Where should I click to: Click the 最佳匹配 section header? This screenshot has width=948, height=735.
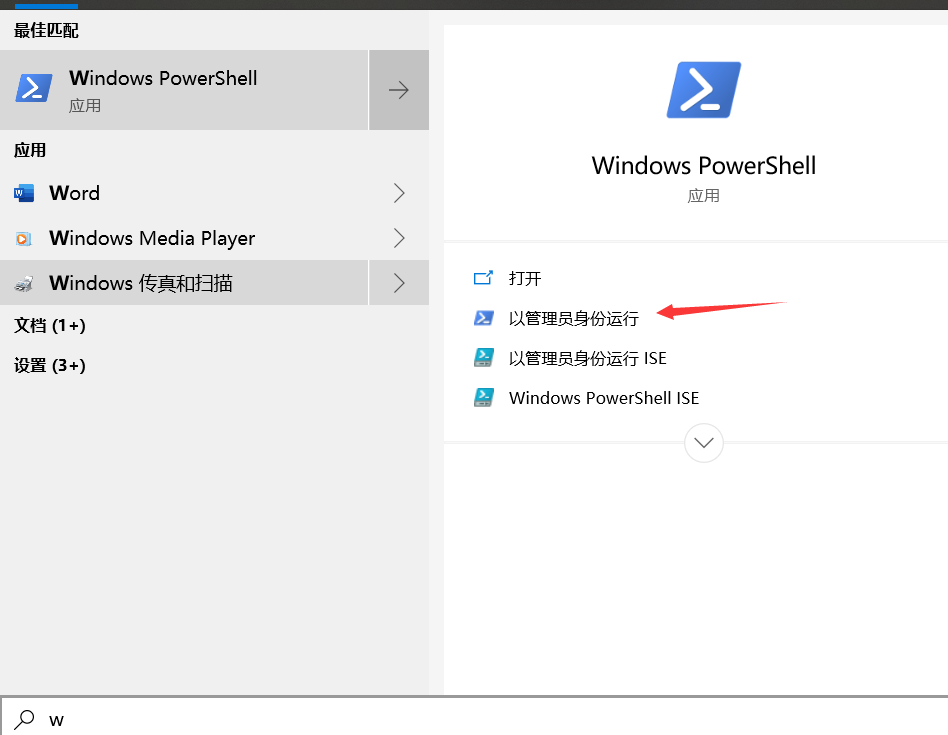pos(47,31)
